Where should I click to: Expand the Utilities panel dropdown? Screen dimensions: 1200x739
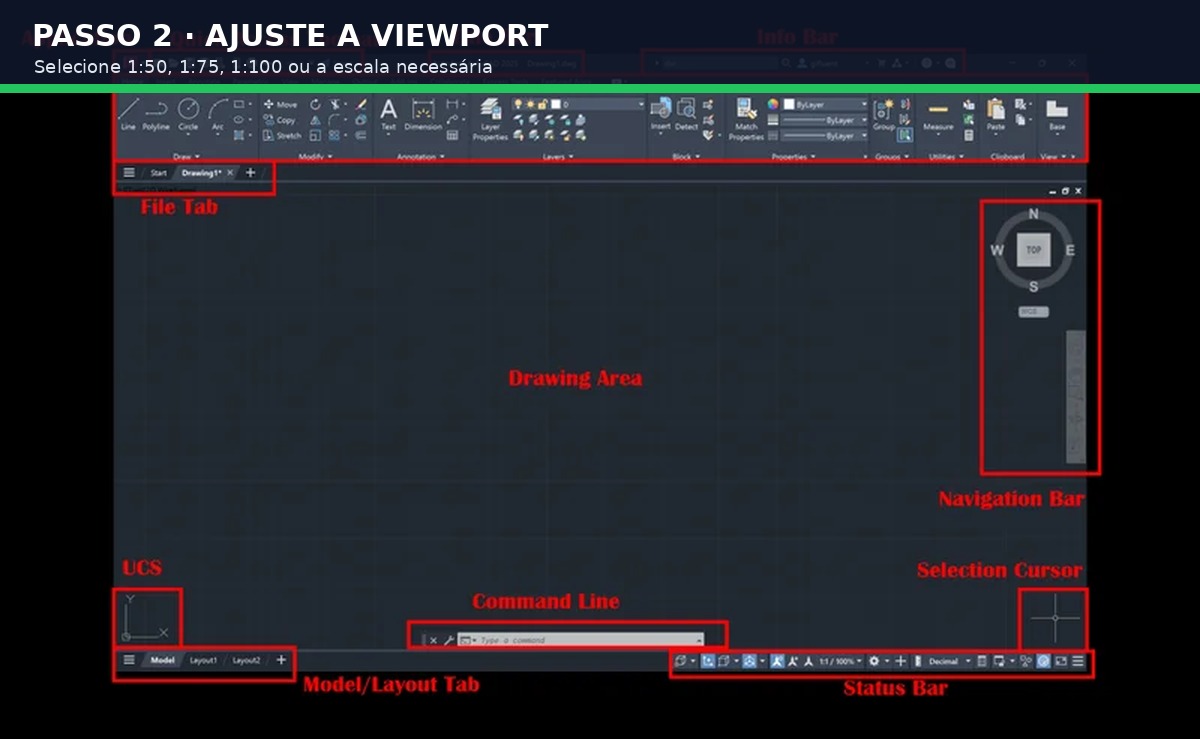(948, 156)
